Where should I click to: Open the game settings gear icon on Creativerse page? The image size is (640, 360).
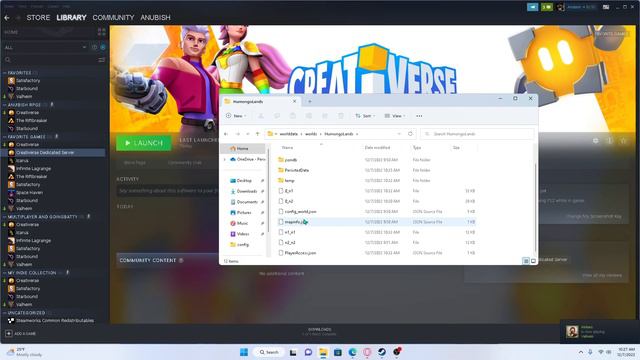(x=596, y=140)
